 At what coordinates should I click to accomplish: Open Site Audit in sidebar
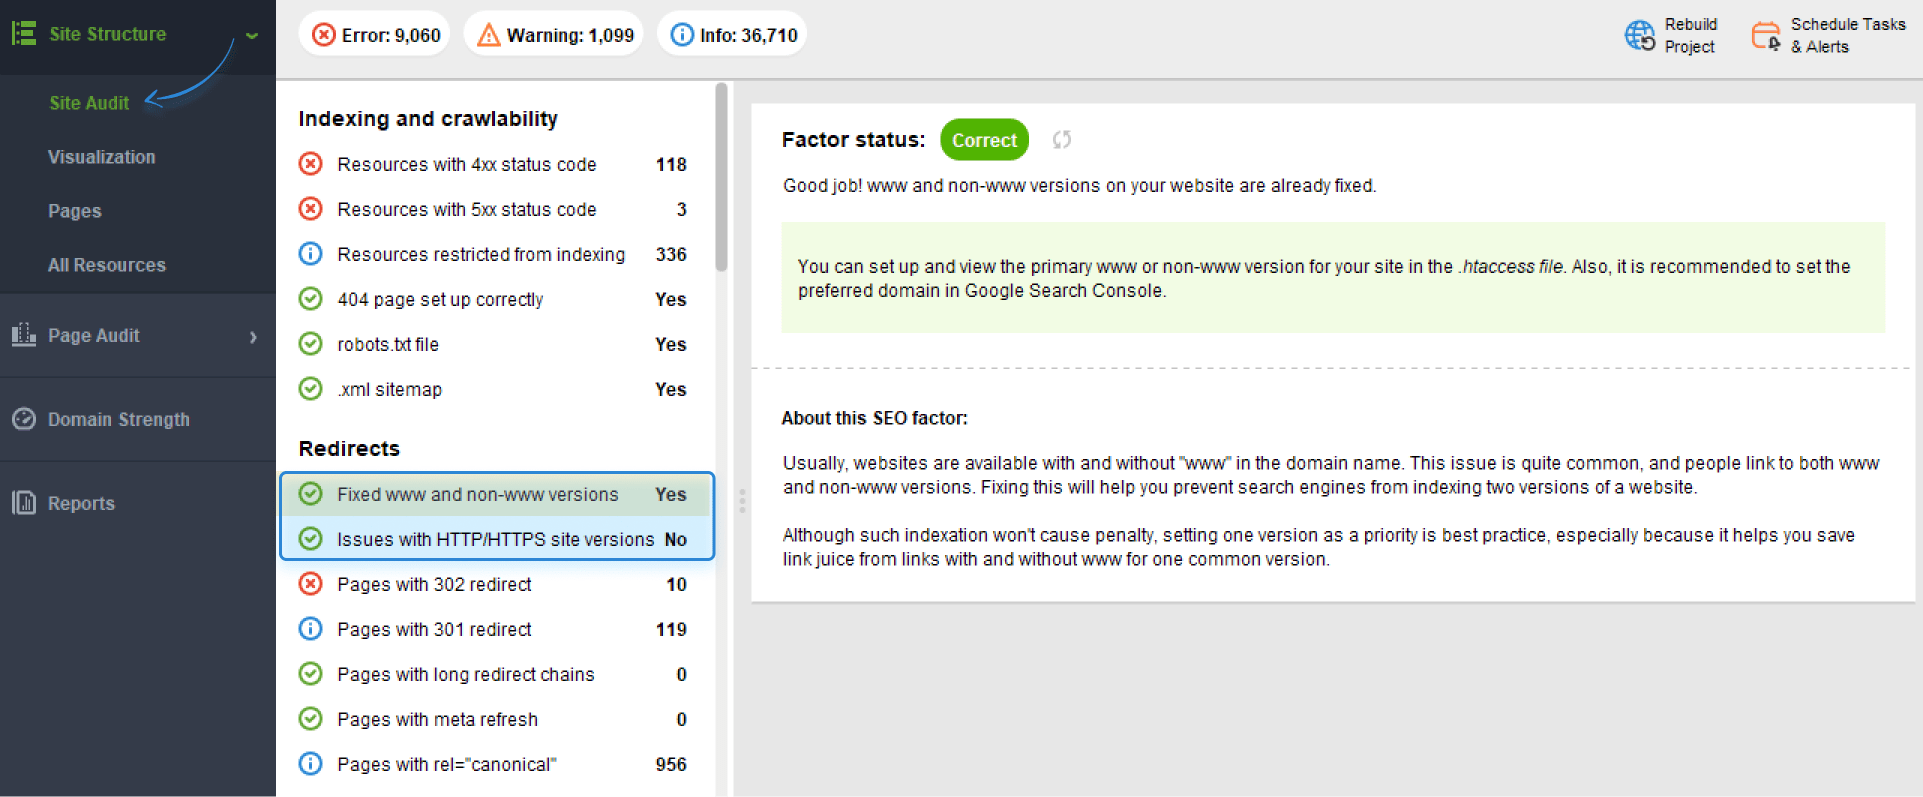[89, 103]
